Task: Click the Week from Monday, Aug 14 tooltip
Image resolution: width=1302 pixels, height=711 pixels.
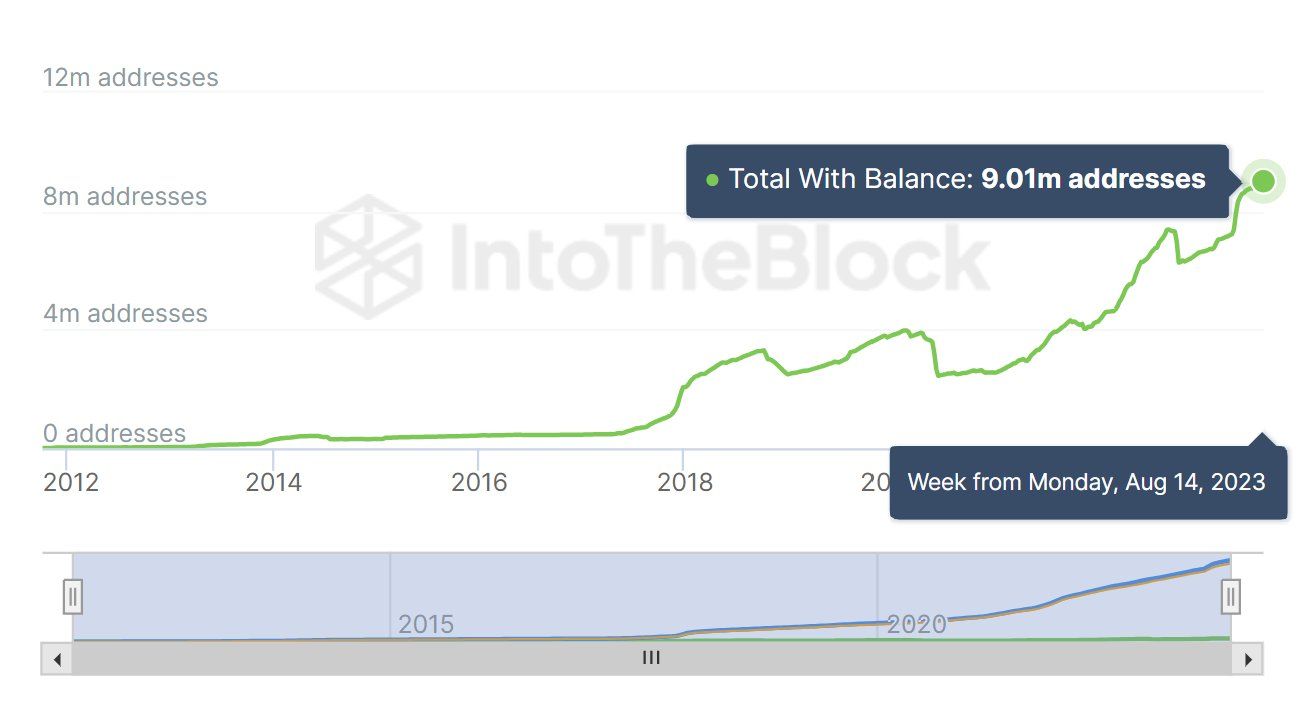Action: point(1086,482)
